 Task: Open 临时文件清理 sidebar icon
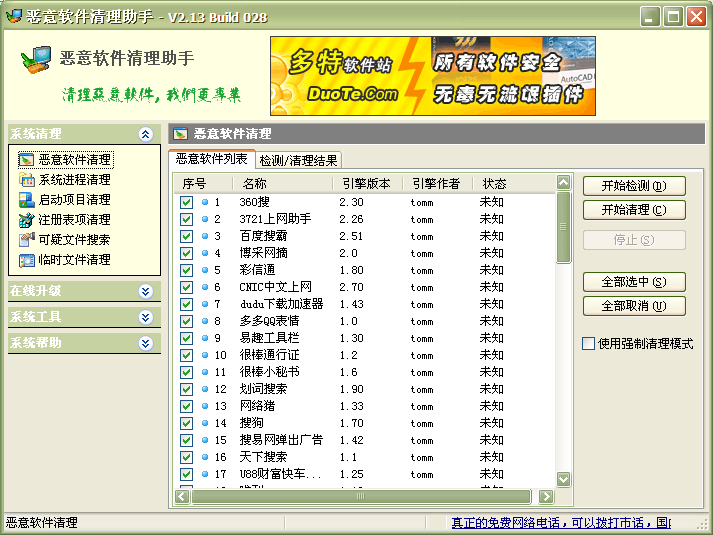coord(26,260)
